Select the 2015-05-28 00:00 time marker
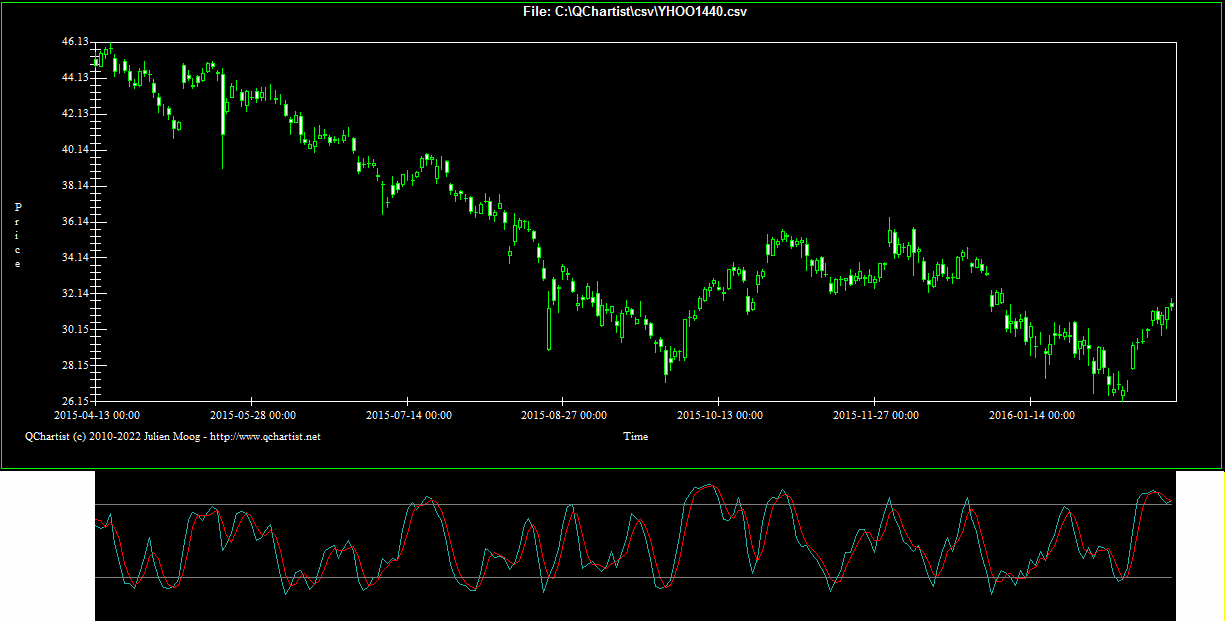 (x=253, y=415)
